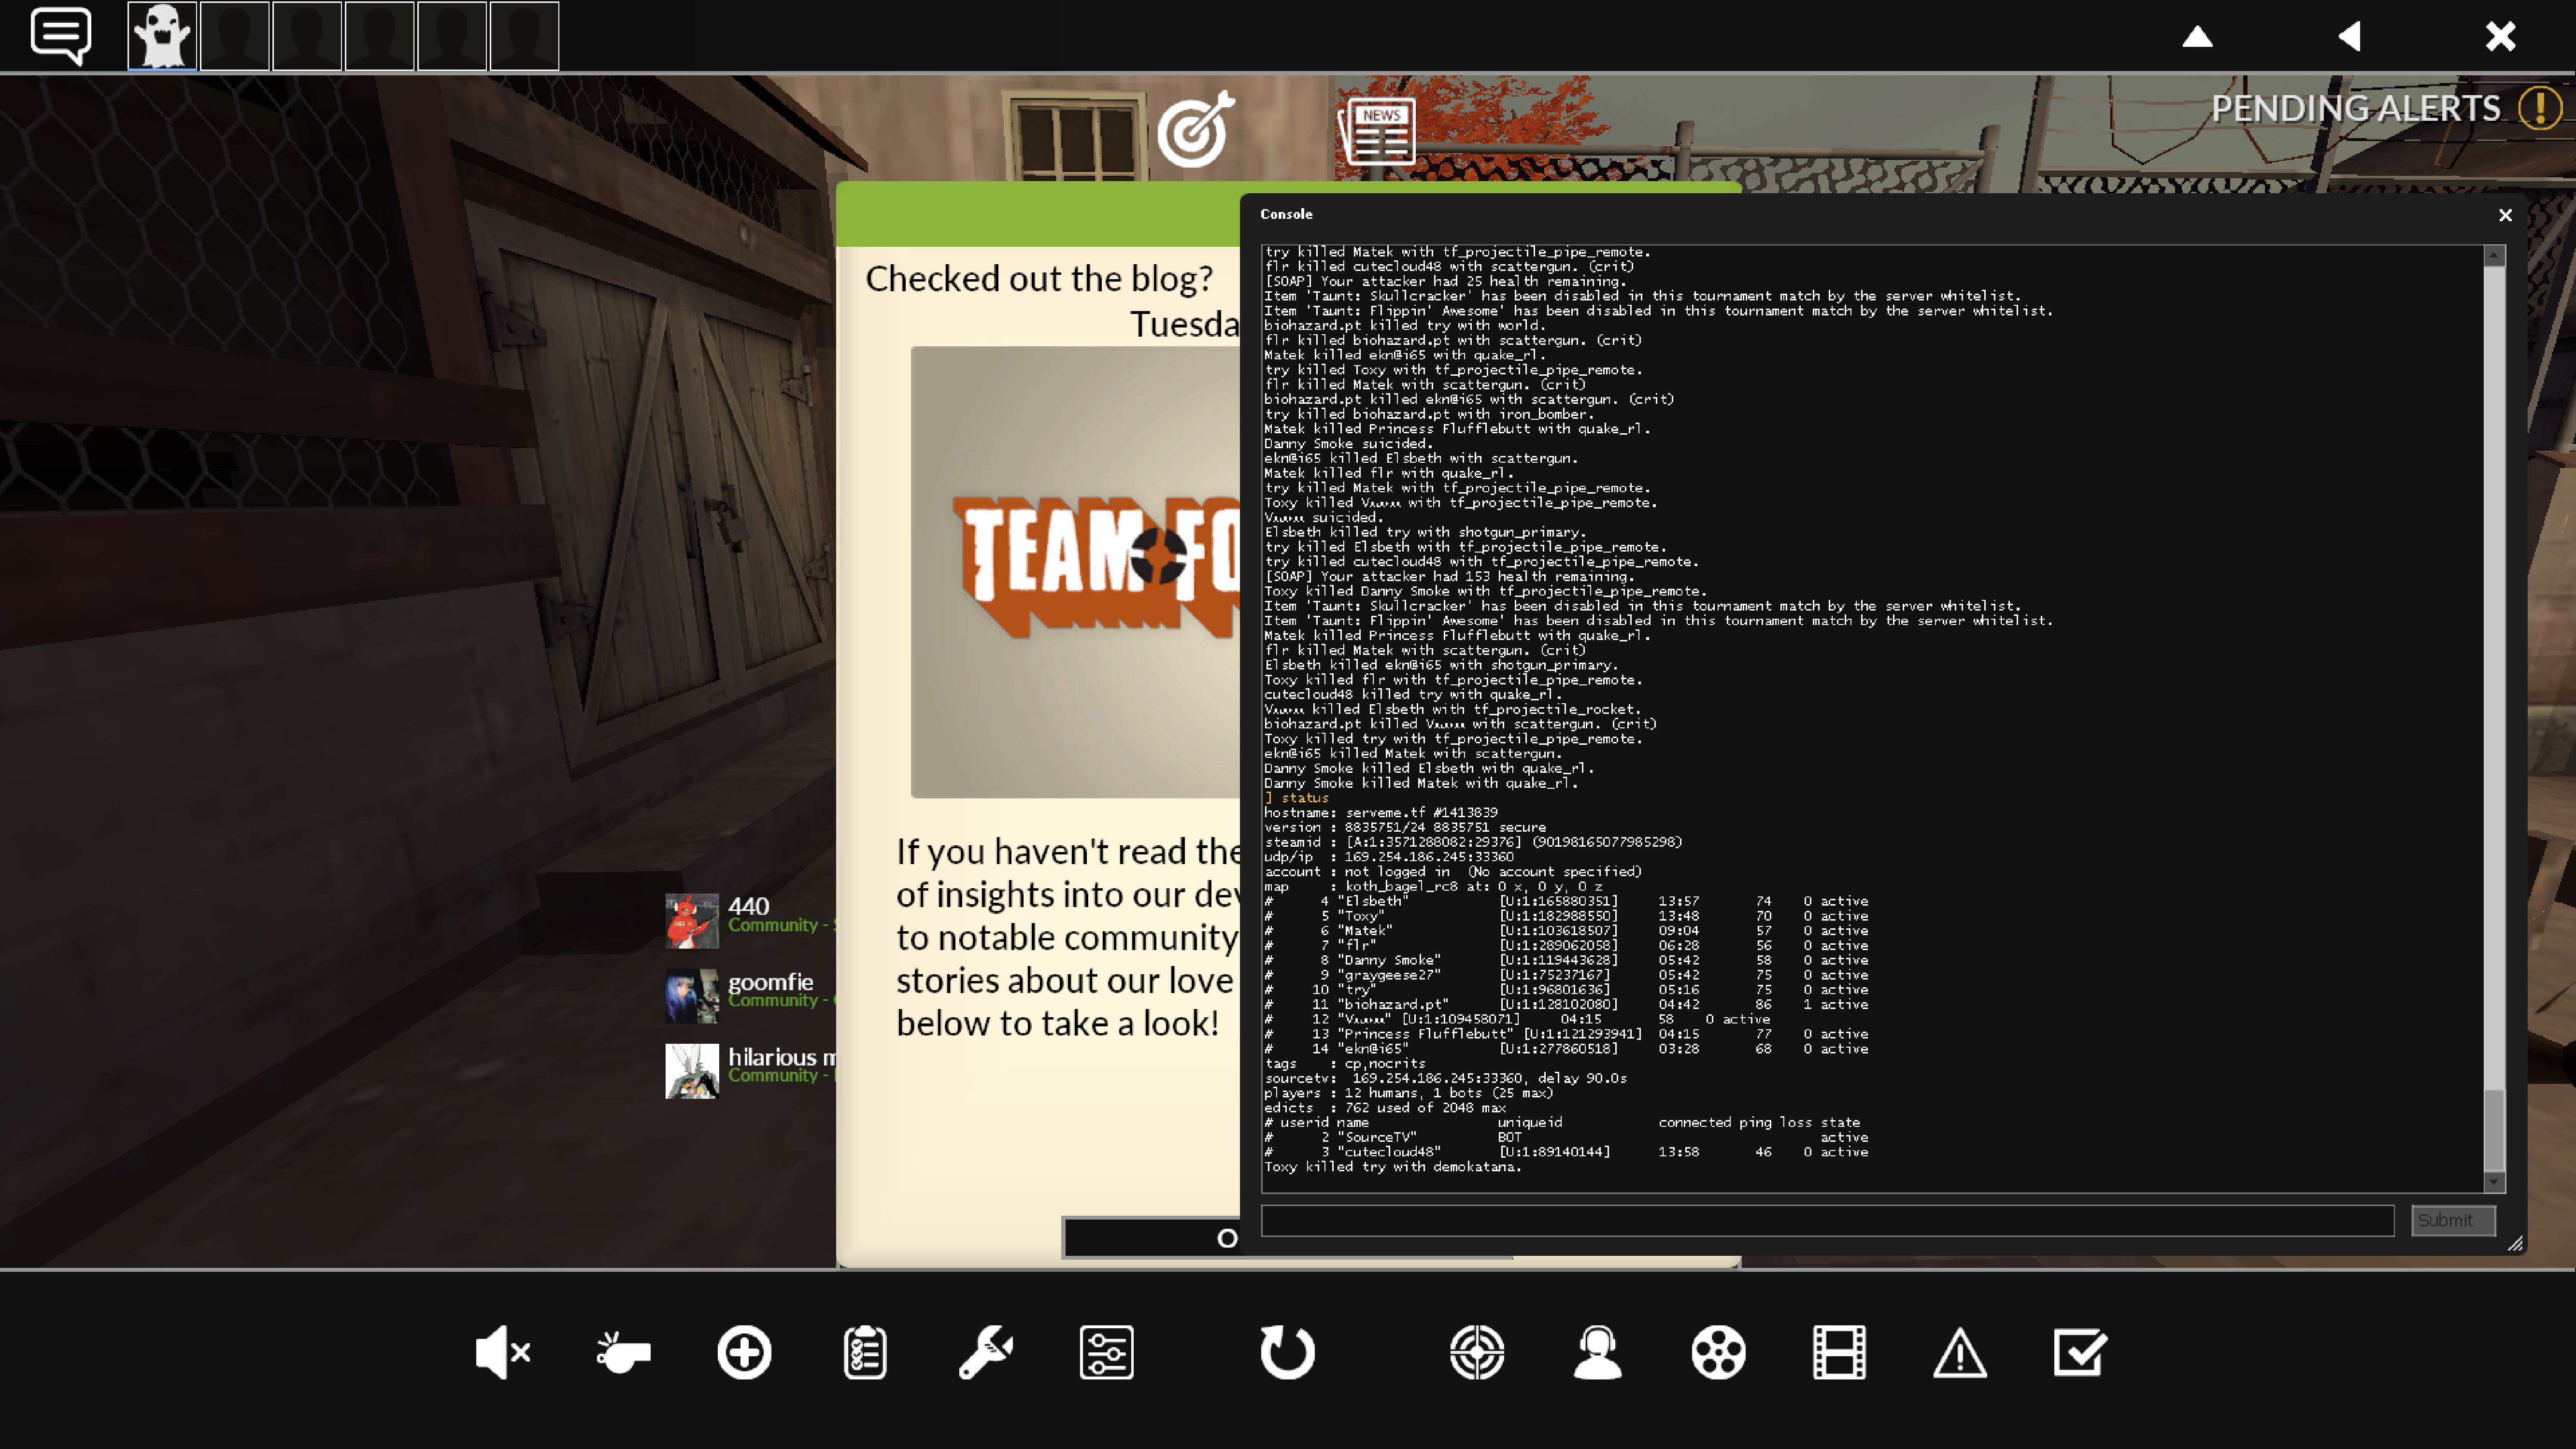Click 'Checked out the blog?' headline
The image size is (2576, 1449).
(1039, 279)
